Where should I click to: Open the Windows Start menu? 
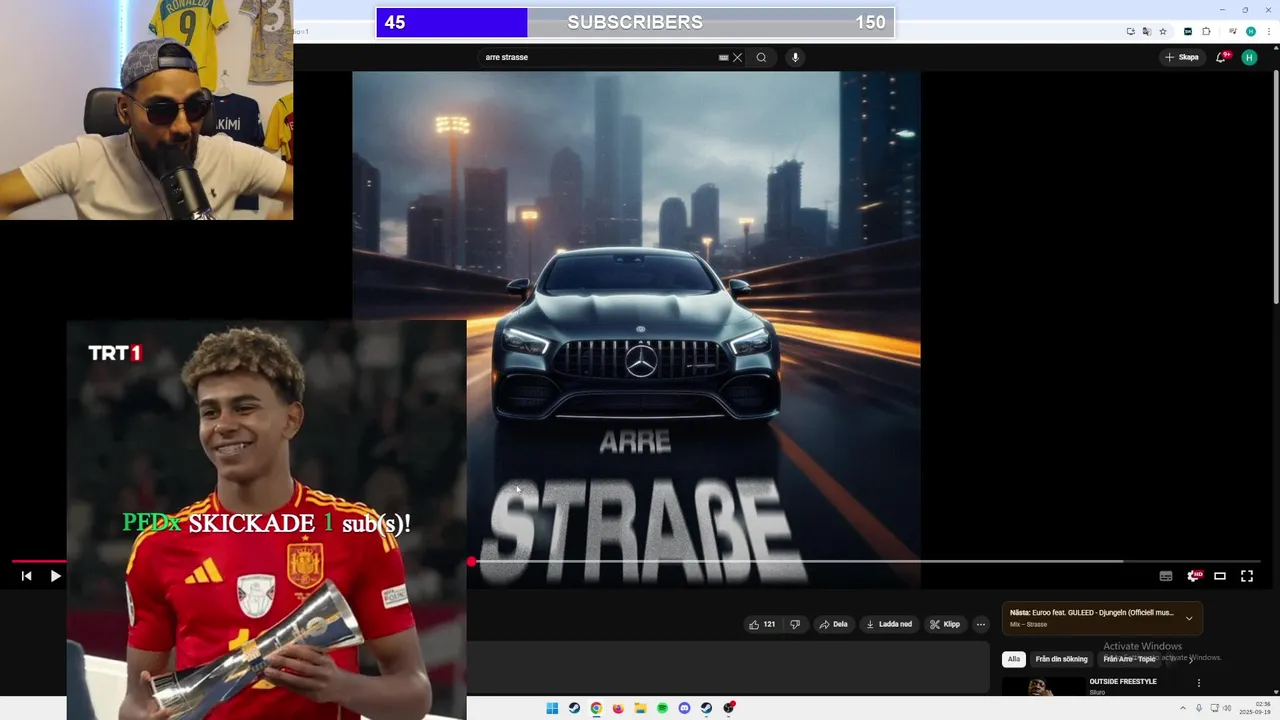pyautogui.click(x=552, y=708)
